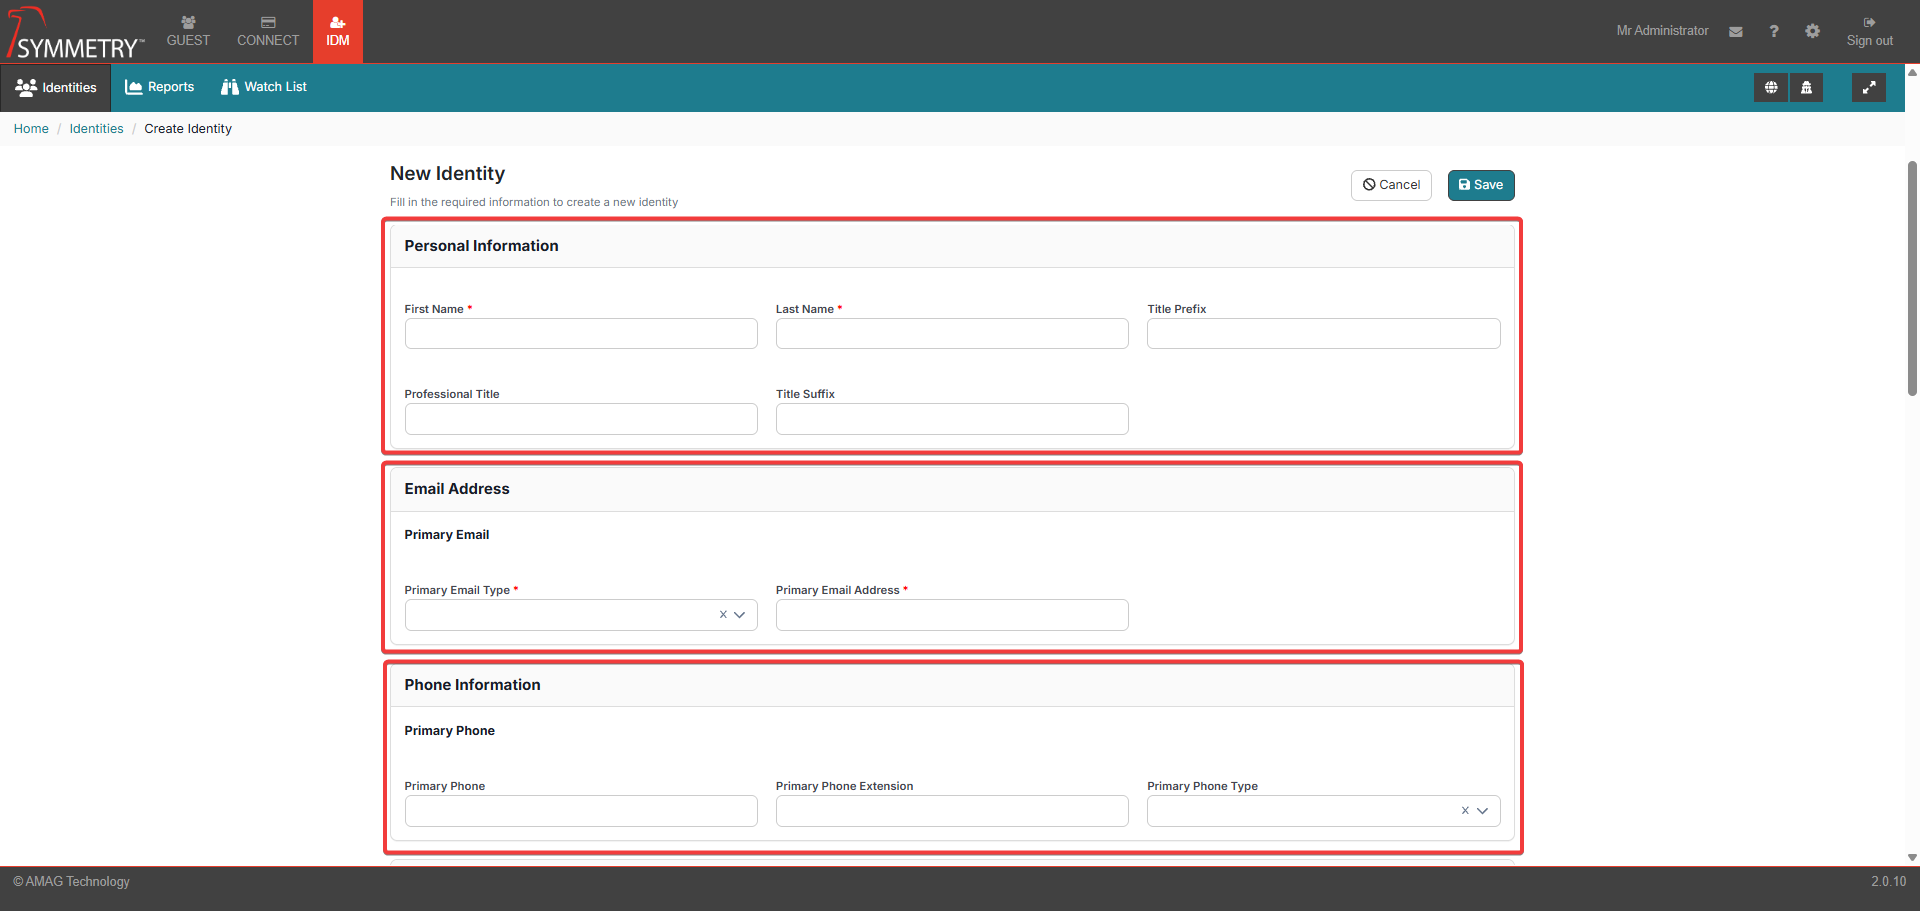Open the help question mark icon
Screen dimensions: 1920x911
click(x=1774, y=32)
